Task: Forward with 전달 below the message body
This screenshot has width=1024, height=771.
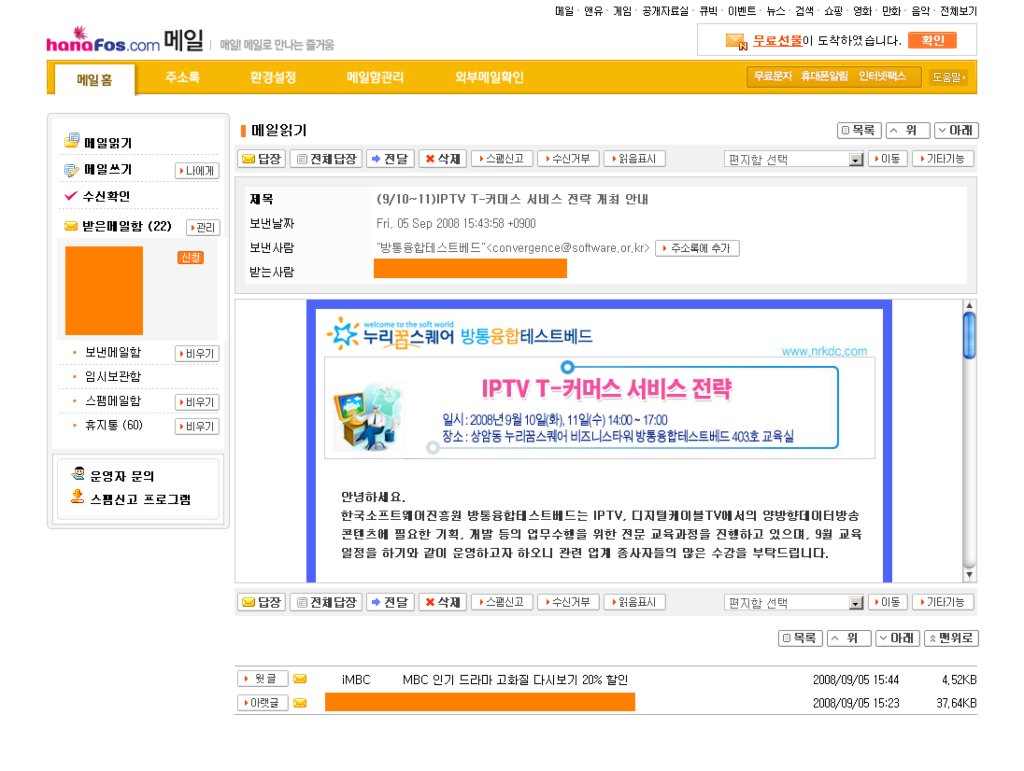Action: (390, 602)
